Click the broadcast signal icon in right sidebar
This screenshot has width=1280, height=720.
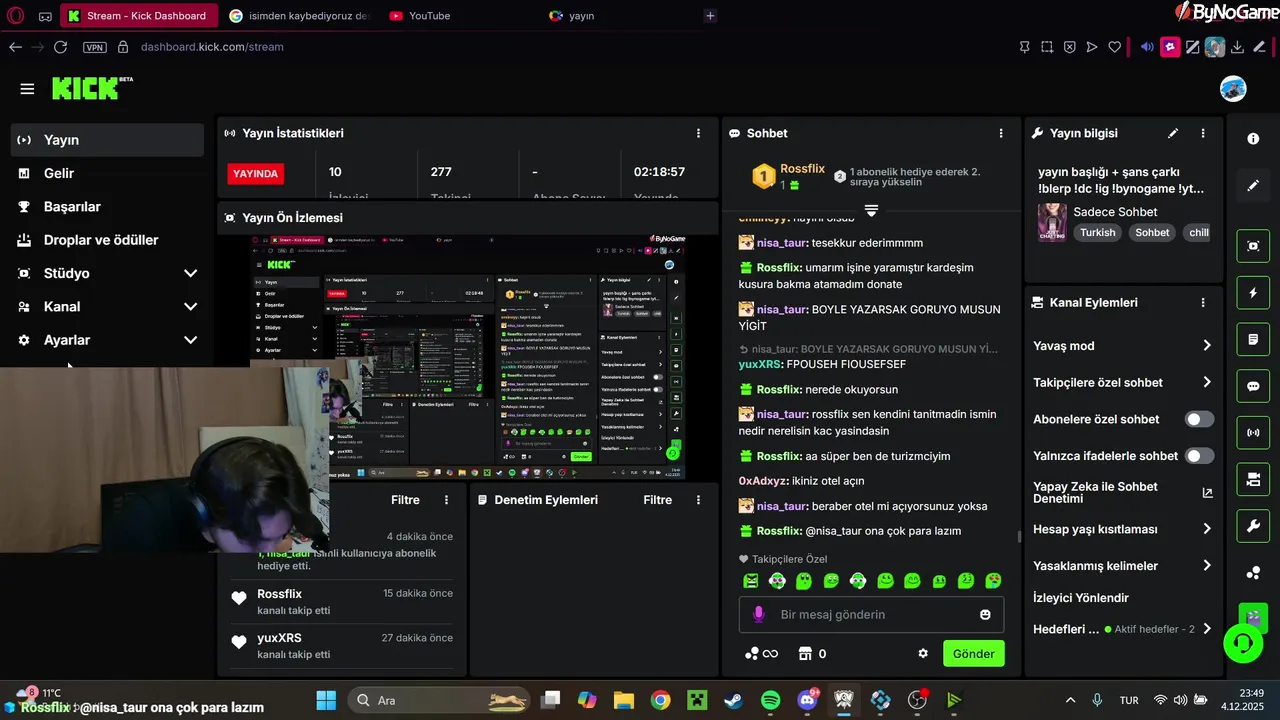pyautogui.click(x=1253, y=433)
